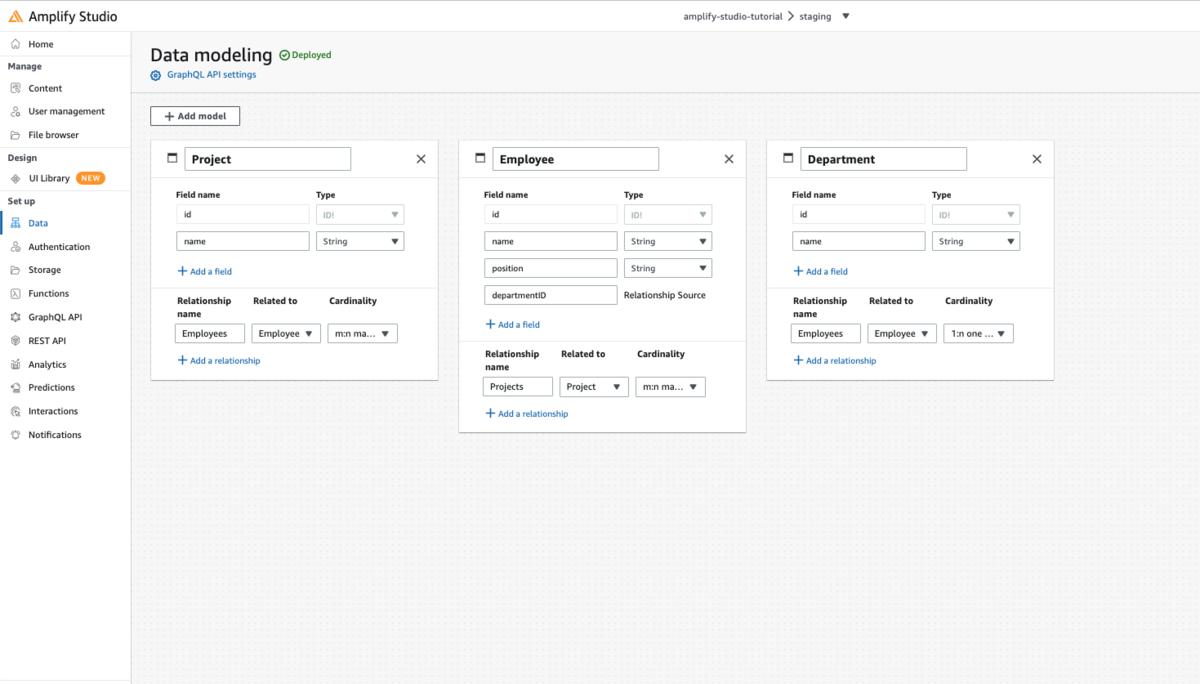Click the Home icon in sidebar
Image resolution: width=1200 pixels, height=684 pixels.
15,44
